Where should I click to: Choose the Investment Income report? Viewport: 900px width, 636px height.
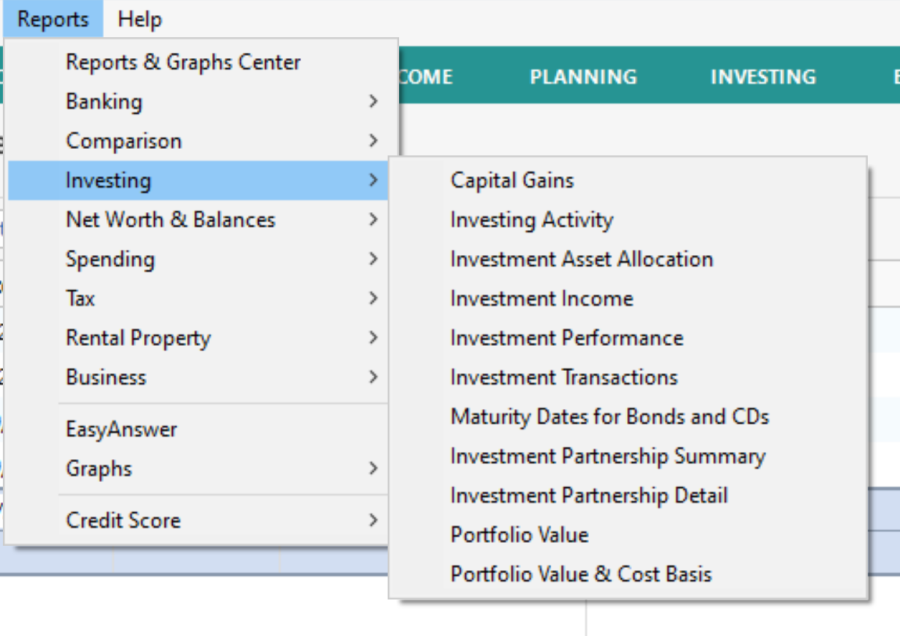point(541,299)
